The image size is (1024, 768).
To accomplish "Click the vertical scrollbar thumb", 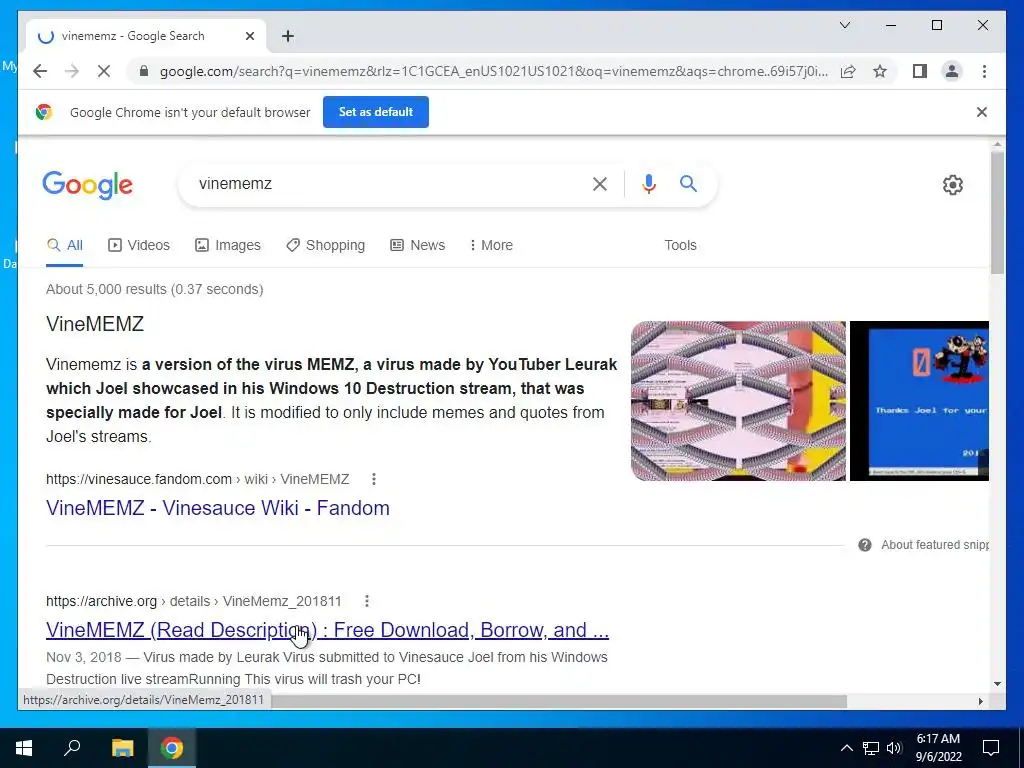I will [997, 213].
